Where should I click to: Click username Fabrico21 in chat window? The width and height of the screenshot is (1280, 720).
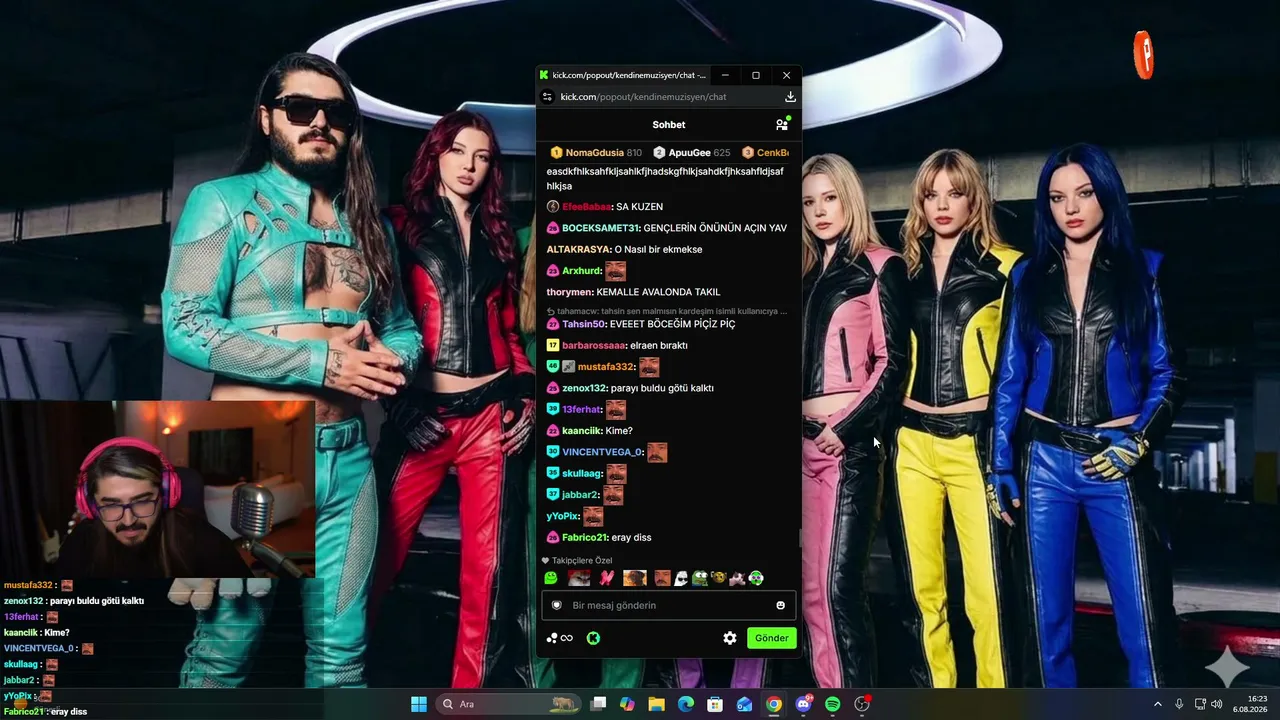click(x=585, y=538)
